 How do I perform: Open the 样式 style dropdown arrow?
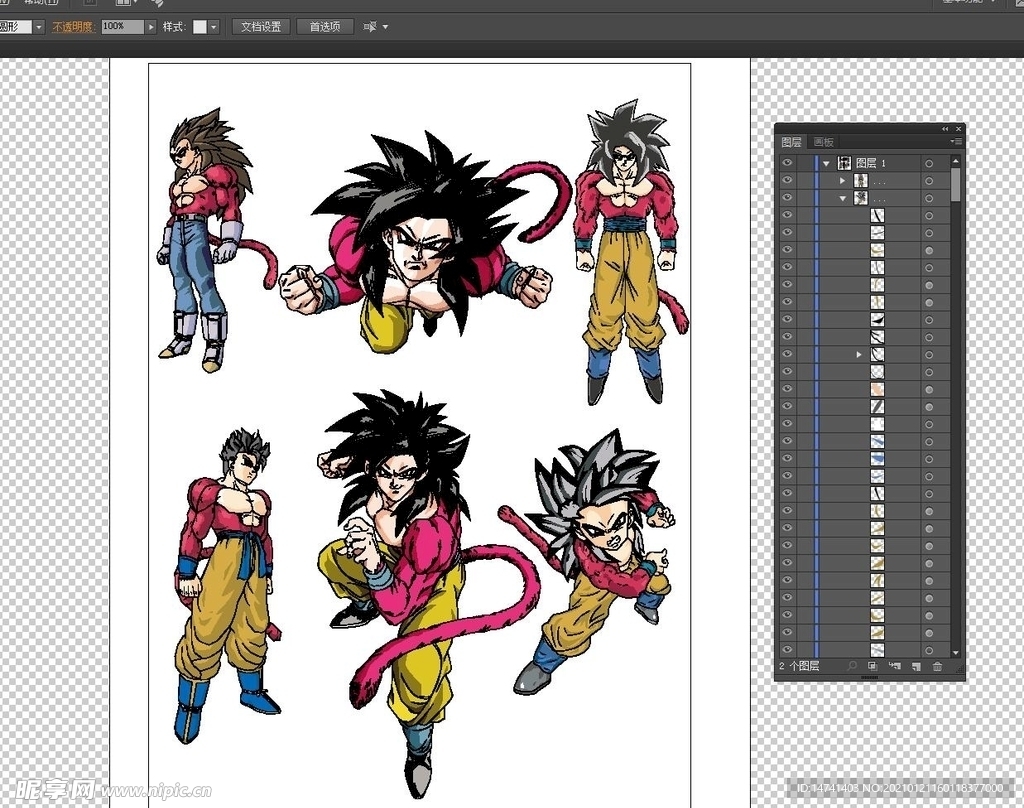(214, 27)
